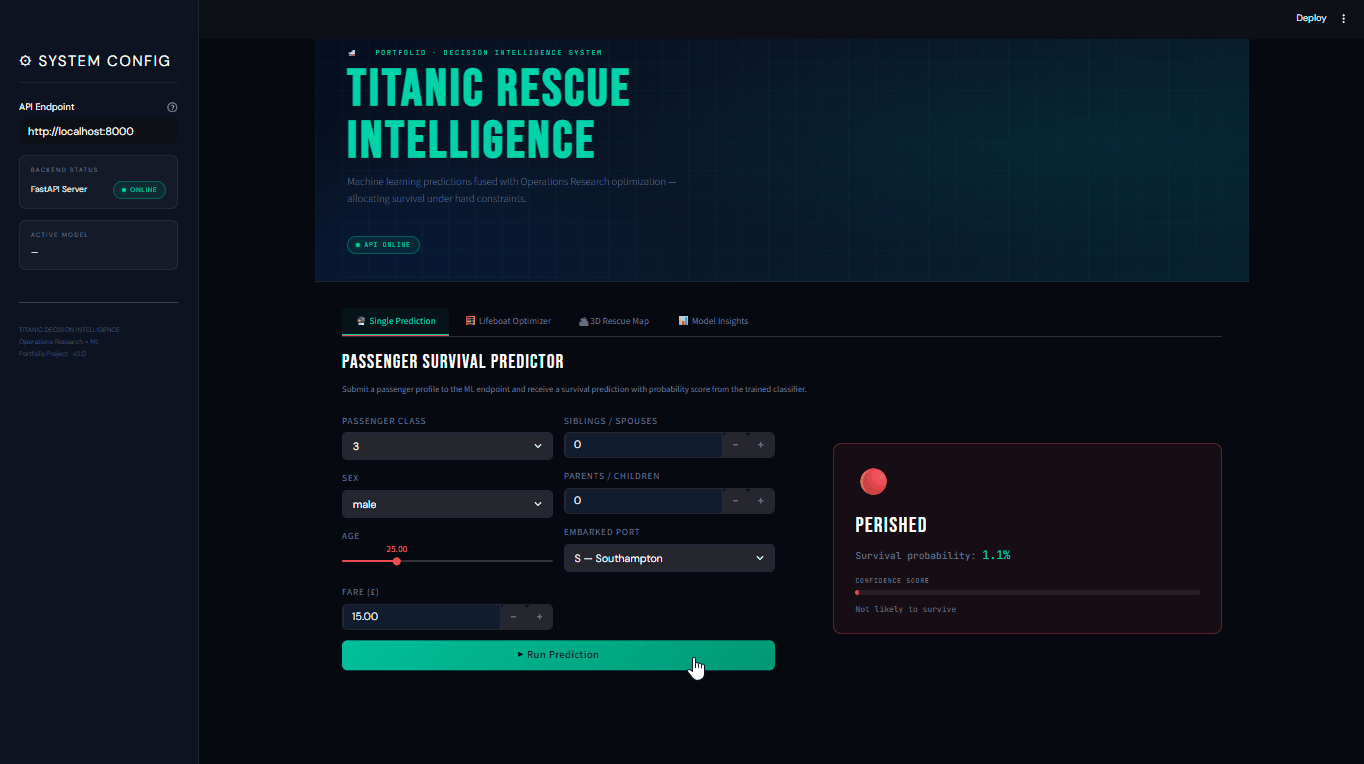Screen dimensions: 1364x764
Task: Click the ONLINE status badge in sidebar
Action: [x=139, y=190]
